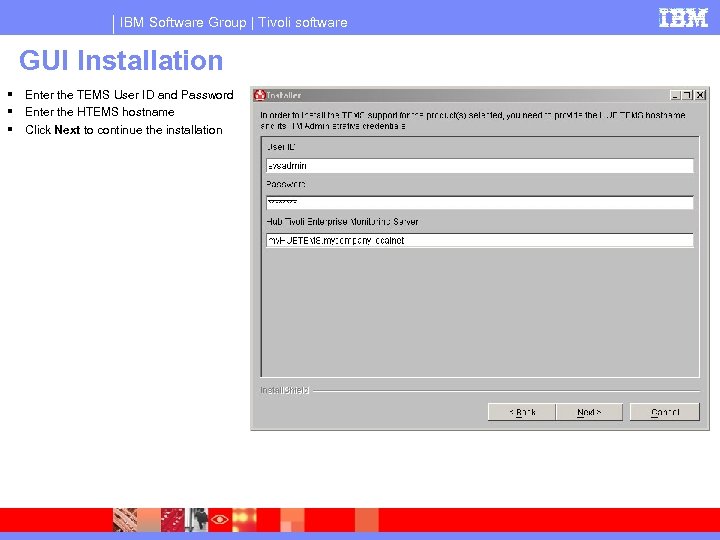Image resolution: width=720 pixels, height=540 pixels.
Task: Select the 'IBM Software Group | Tivoli software' header text
Action: click(233, 22)
